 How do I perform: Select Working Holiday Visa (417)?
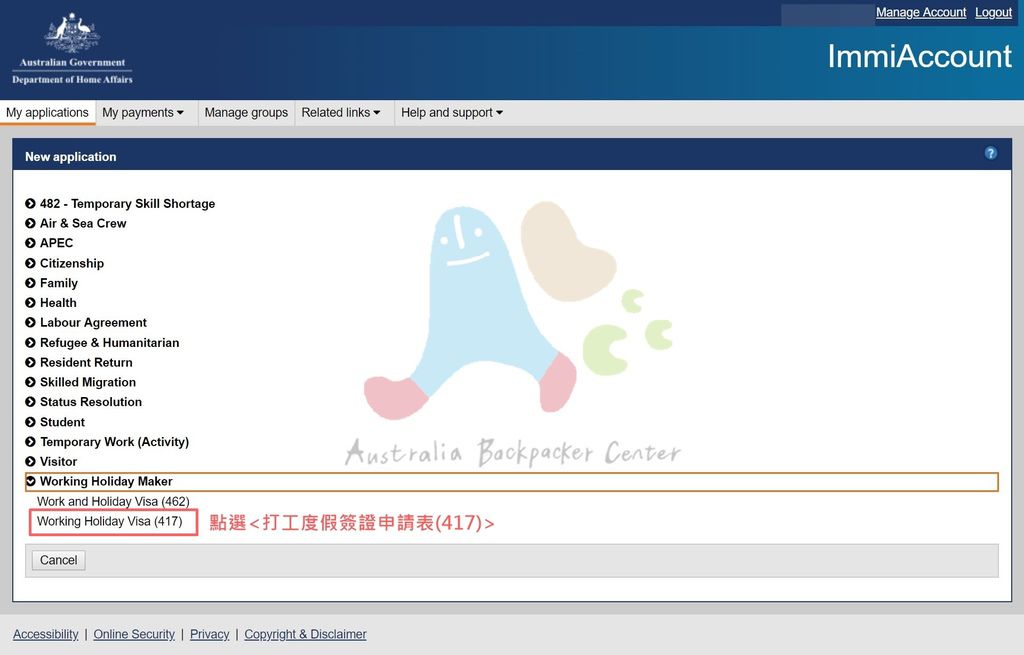point(110,521)
